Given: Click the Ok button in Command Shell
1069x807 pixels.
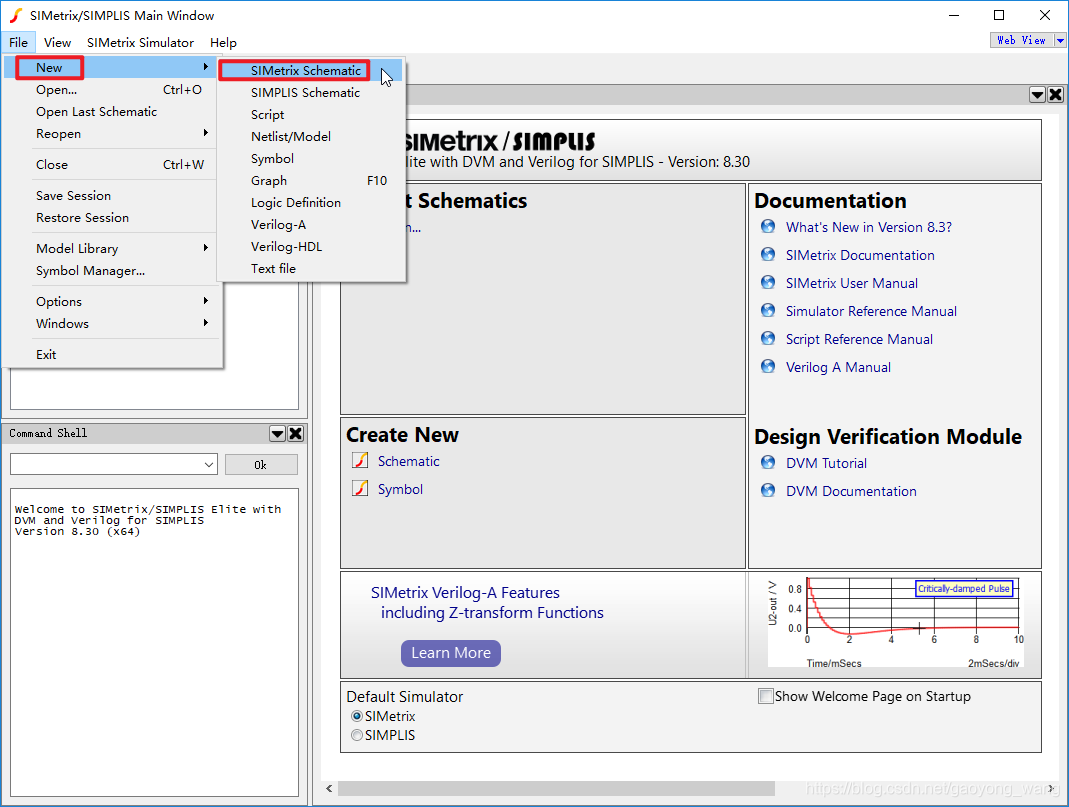Looking at the screenshot, I should 261,465.
